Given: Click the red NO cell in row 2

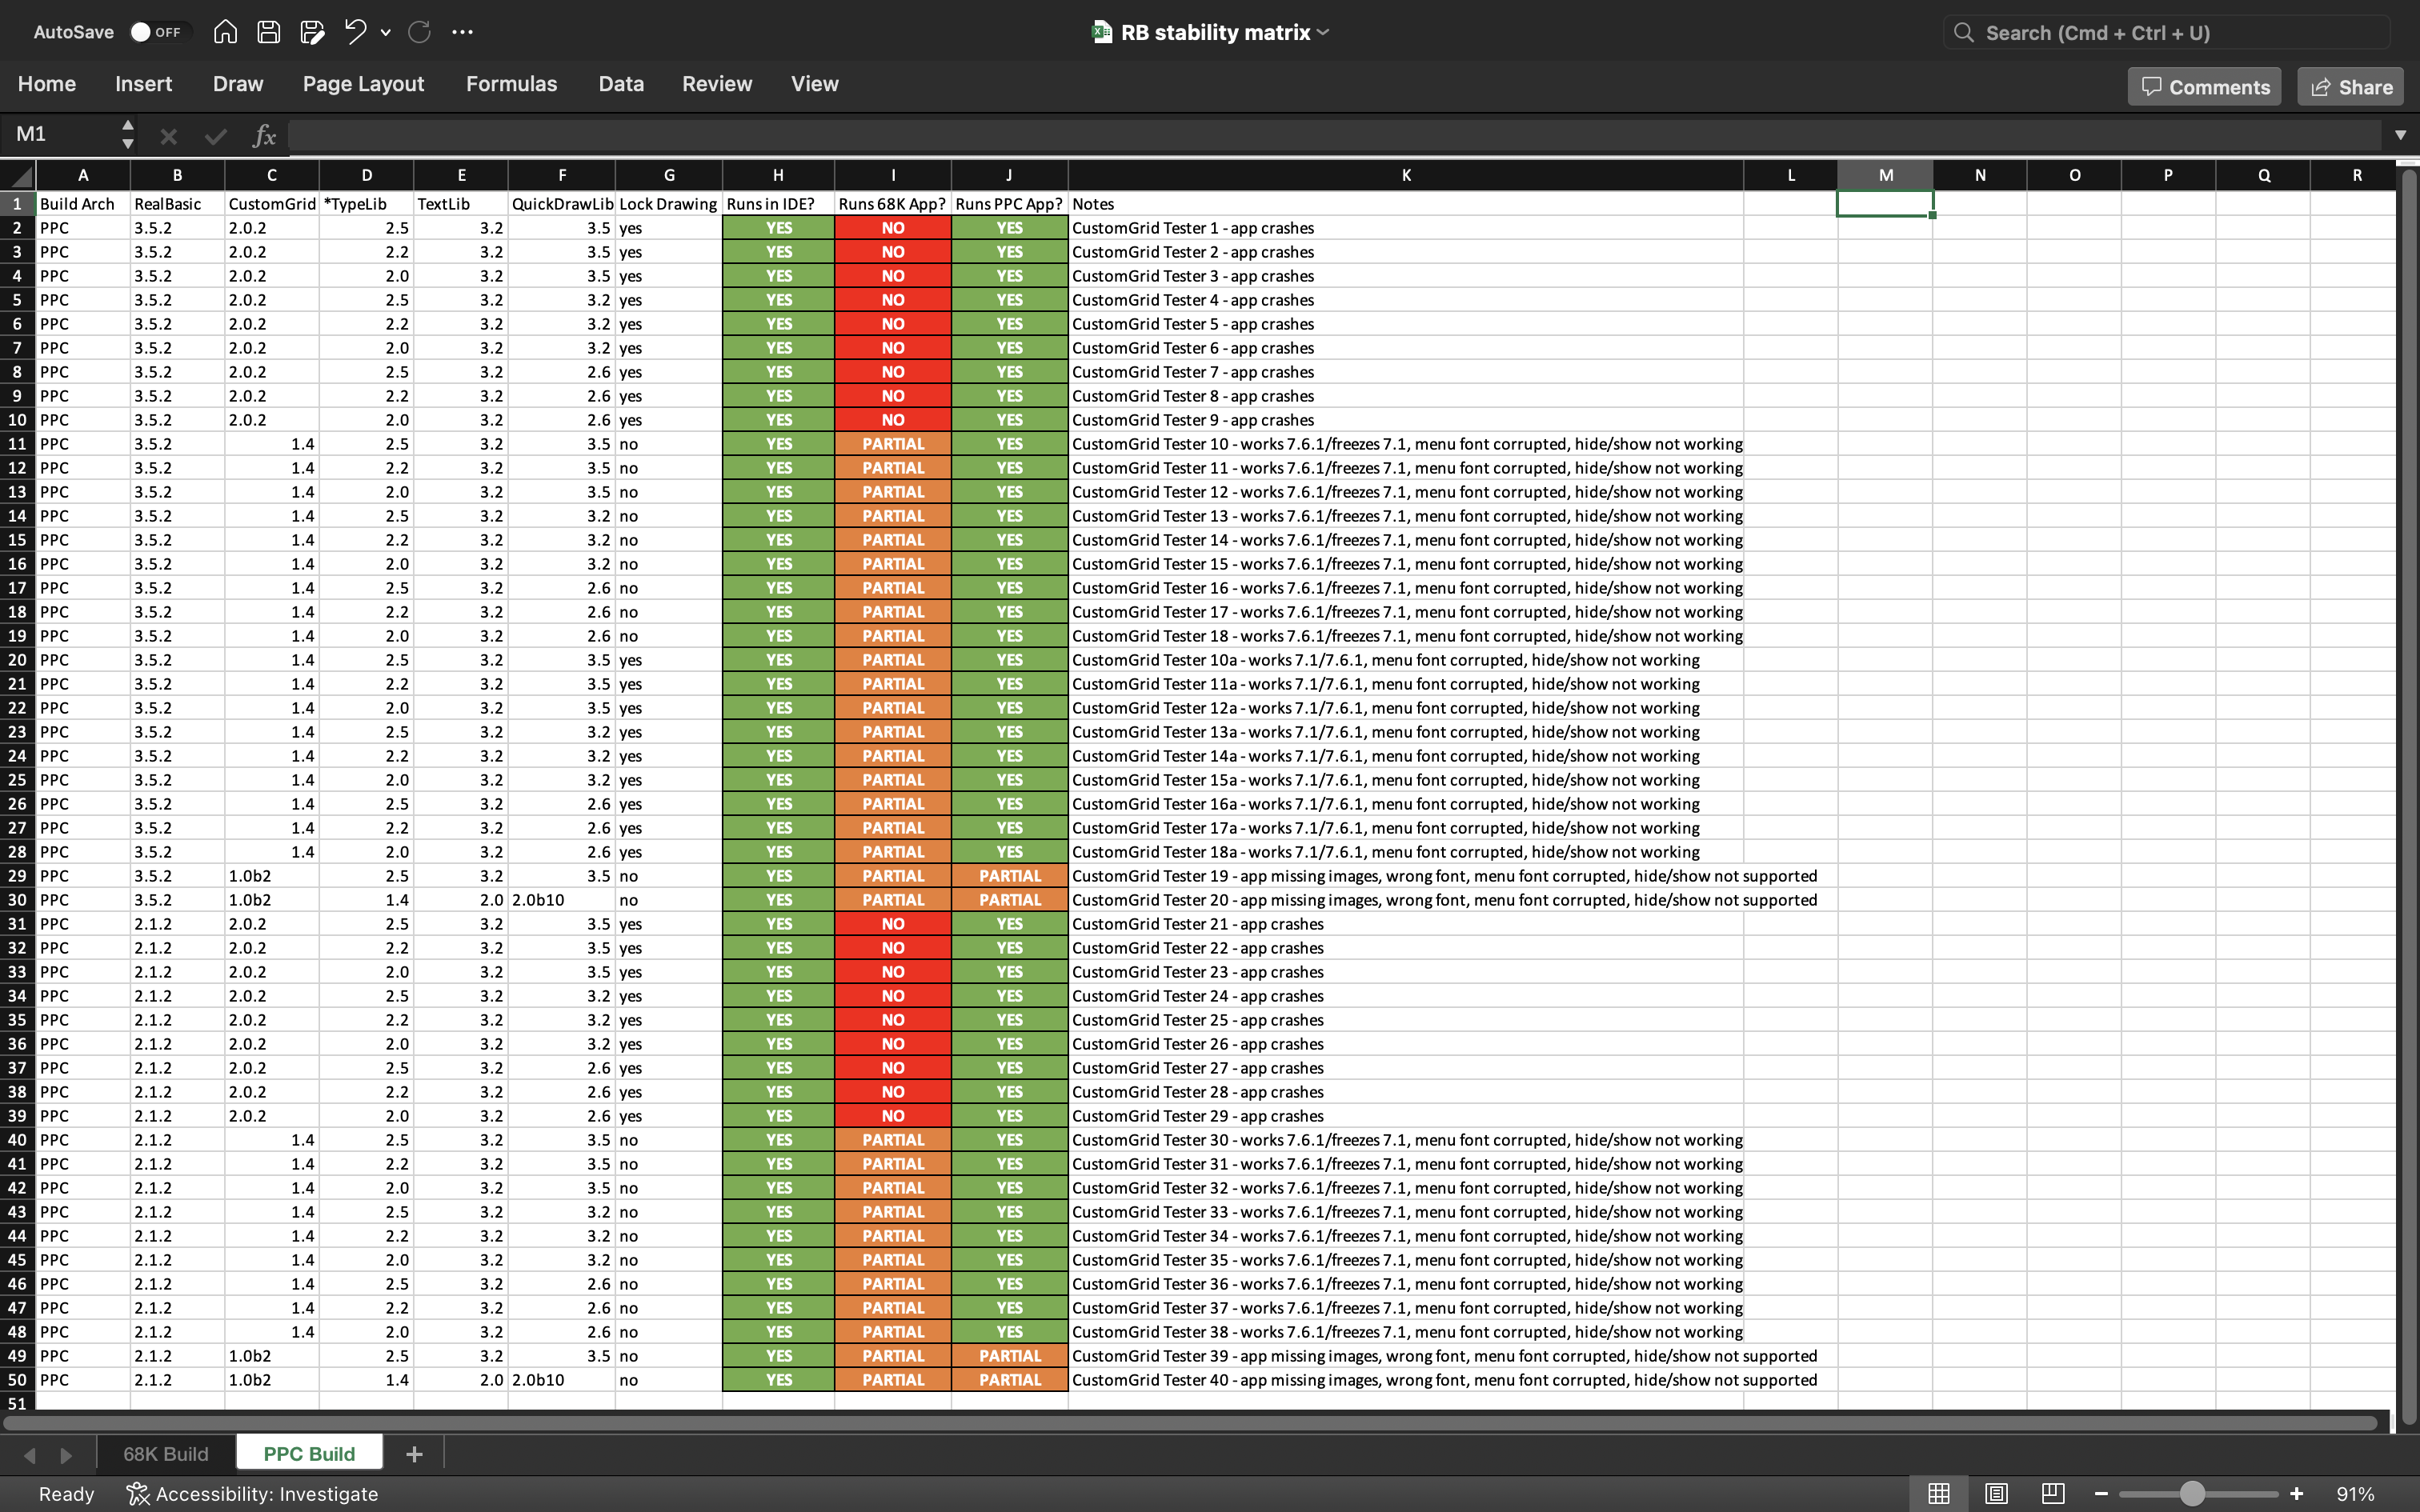Looking at the screenshot, I should click(x=893, y=228).
